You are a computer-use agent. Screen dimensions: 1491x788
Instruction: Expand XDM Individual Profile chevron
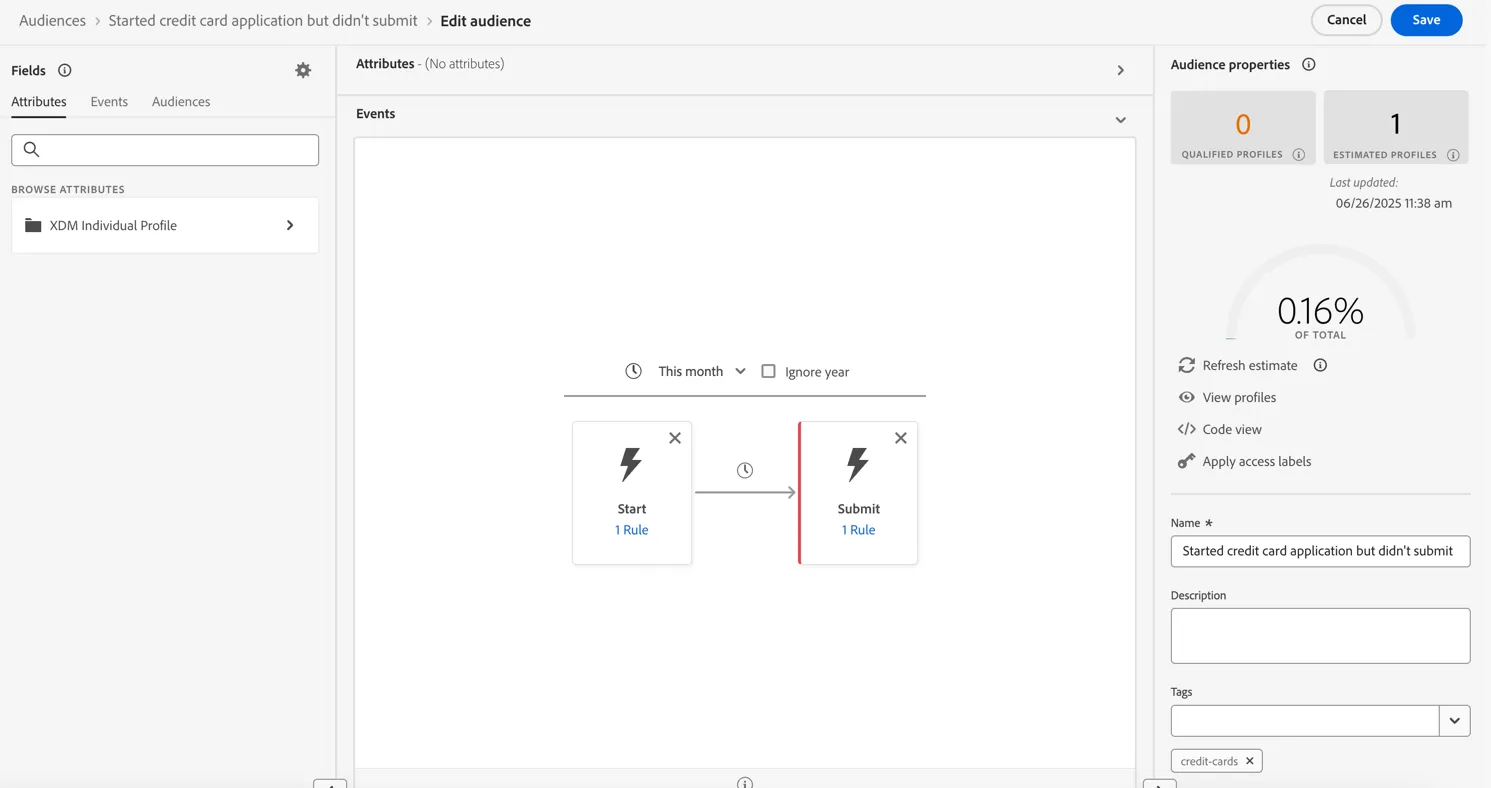coord(290,225)
